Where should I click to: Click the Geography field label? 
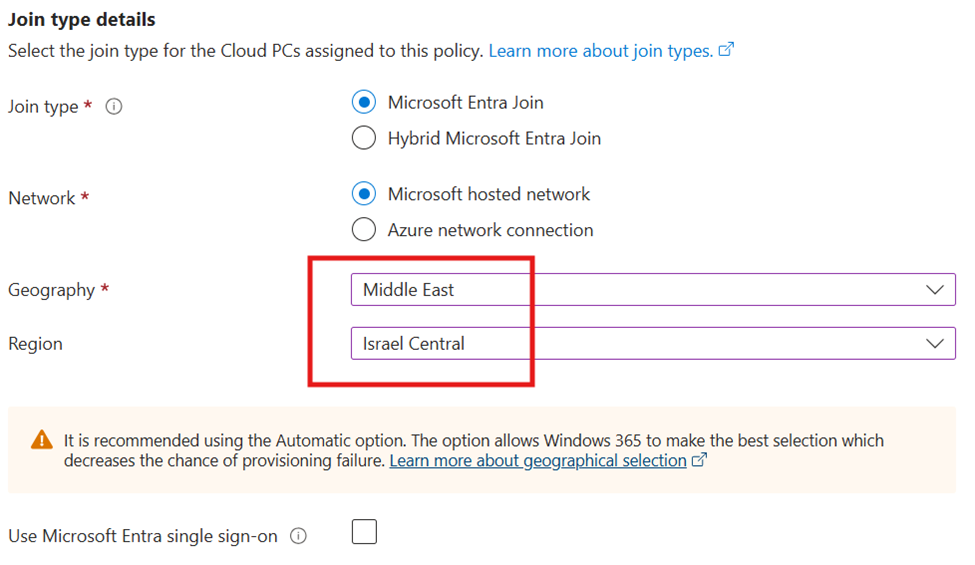click(x=52, y=290)
